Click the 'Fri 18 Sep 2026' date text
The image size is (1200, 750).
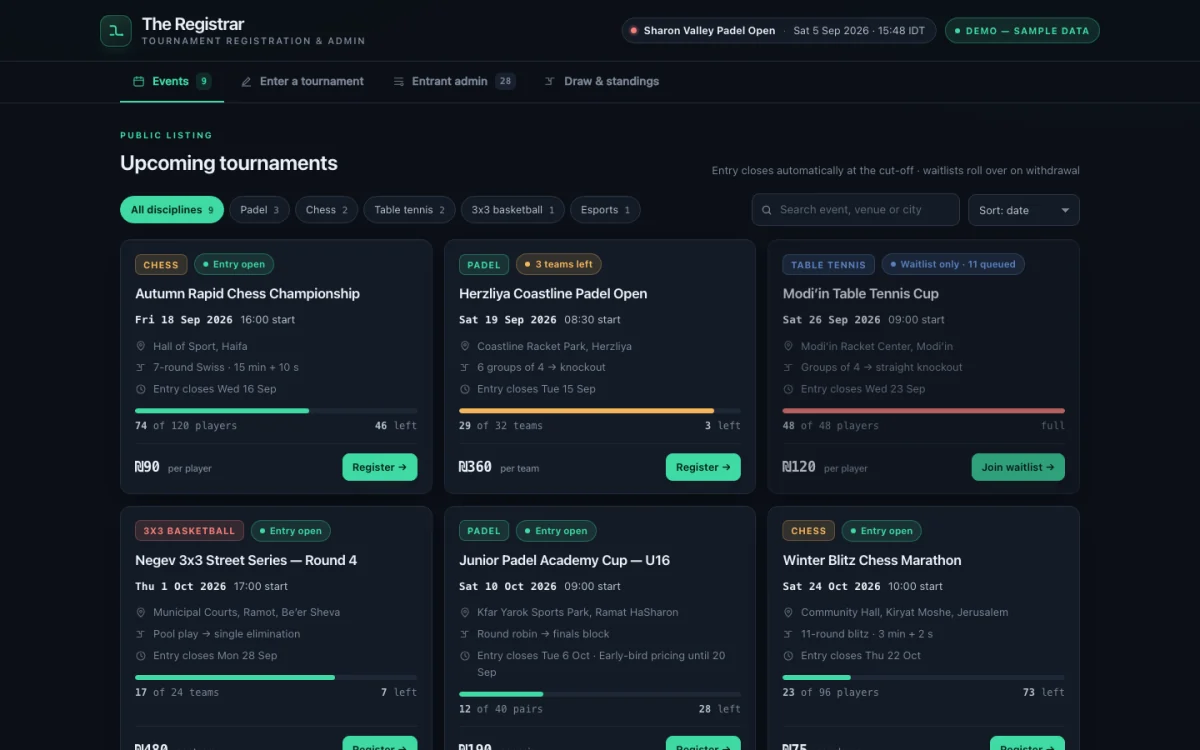tap(184, 320)
